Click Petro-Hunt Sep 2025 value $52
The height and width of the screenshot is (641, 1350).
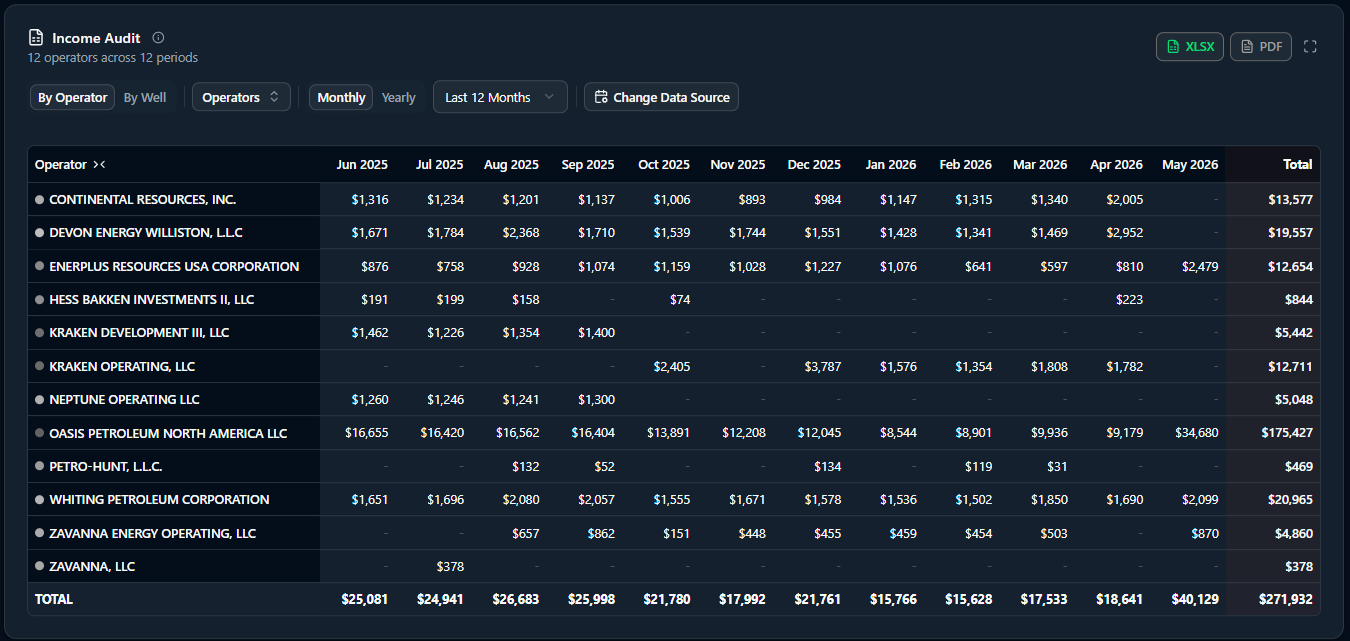[x=604, y=466]
